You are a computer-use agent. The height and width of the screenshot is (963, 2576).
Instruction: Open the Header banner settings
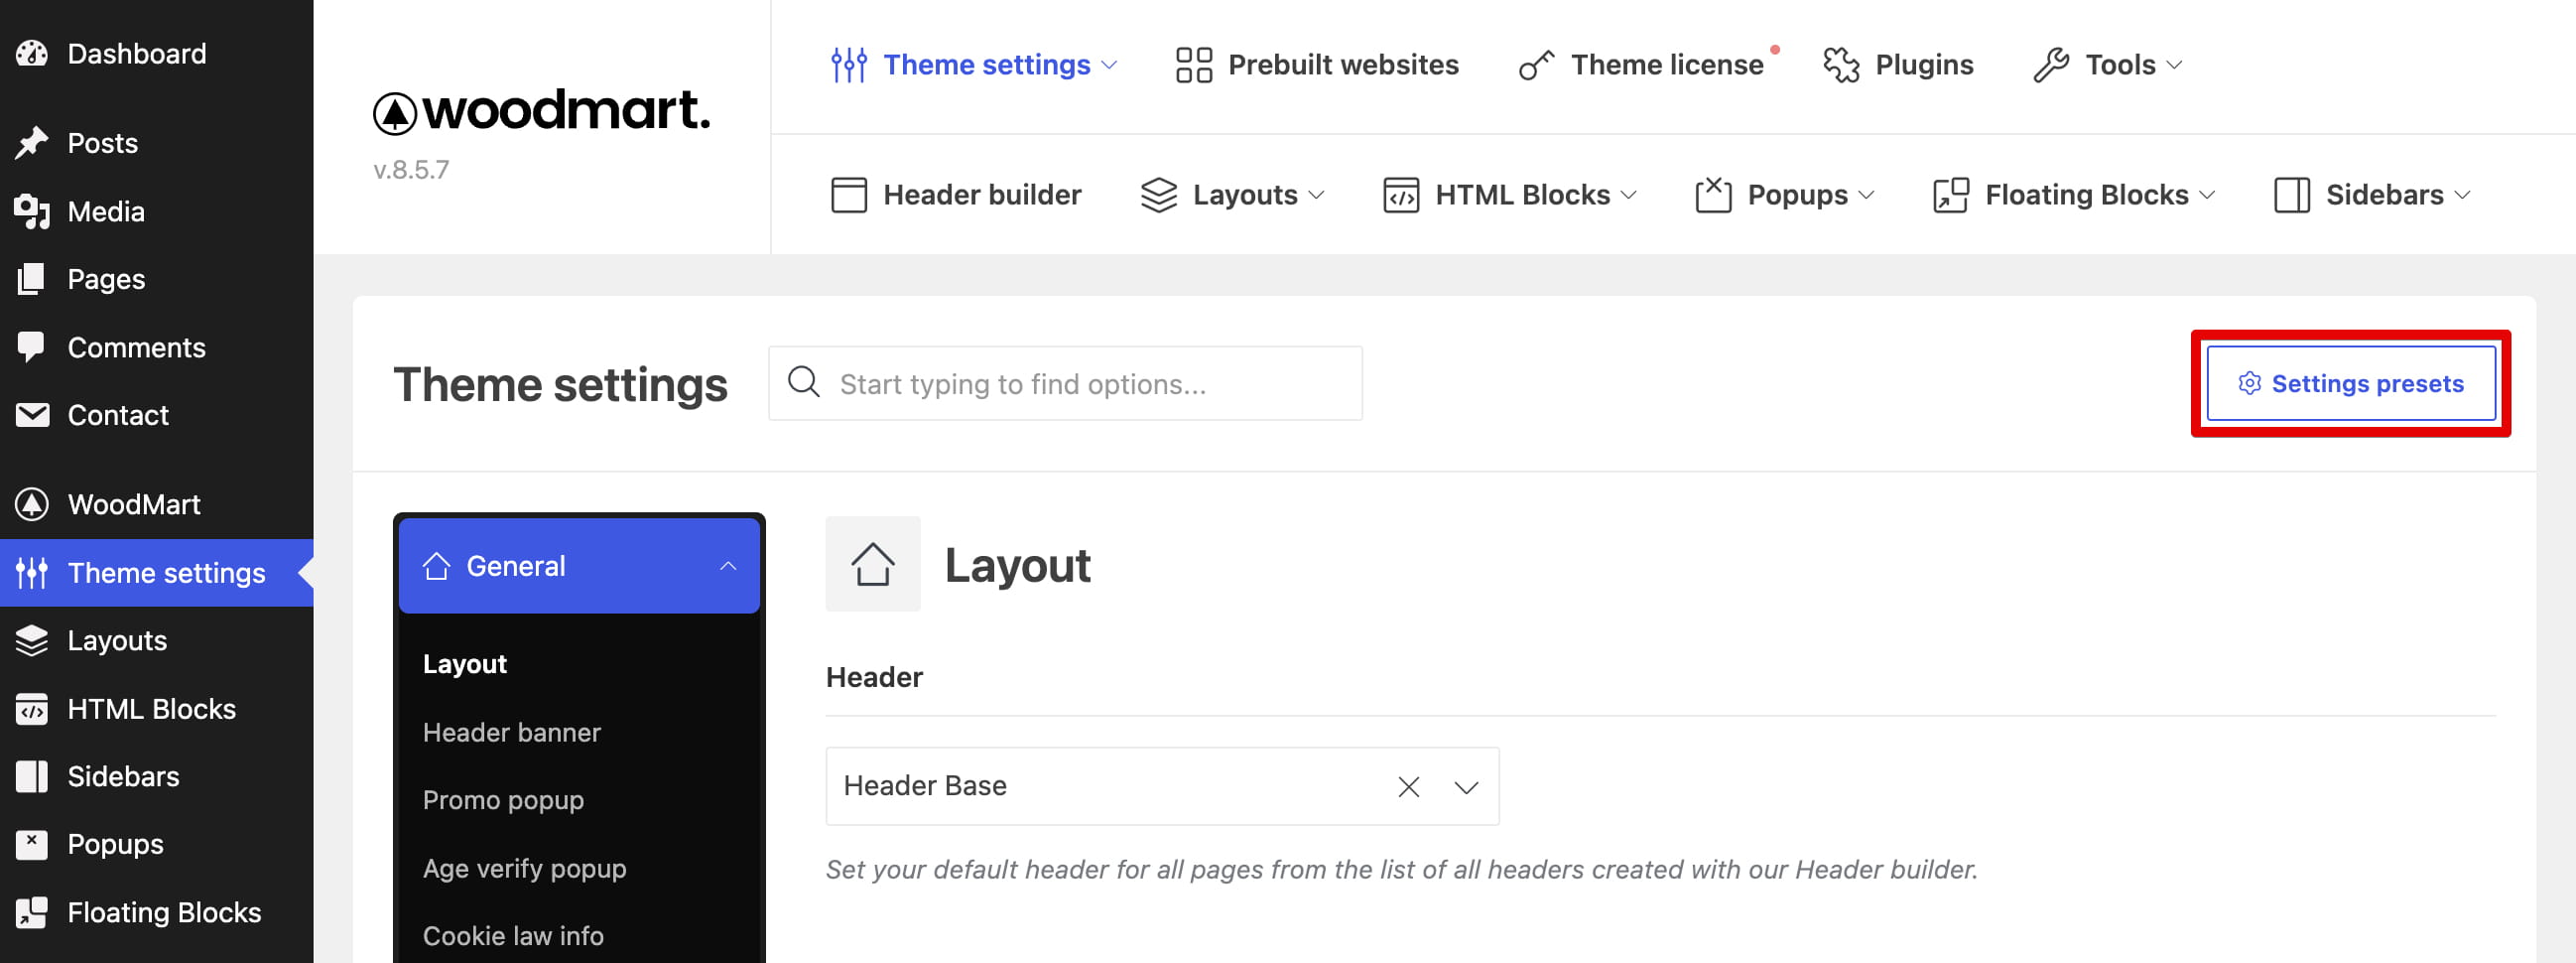(x=511, y=732)
